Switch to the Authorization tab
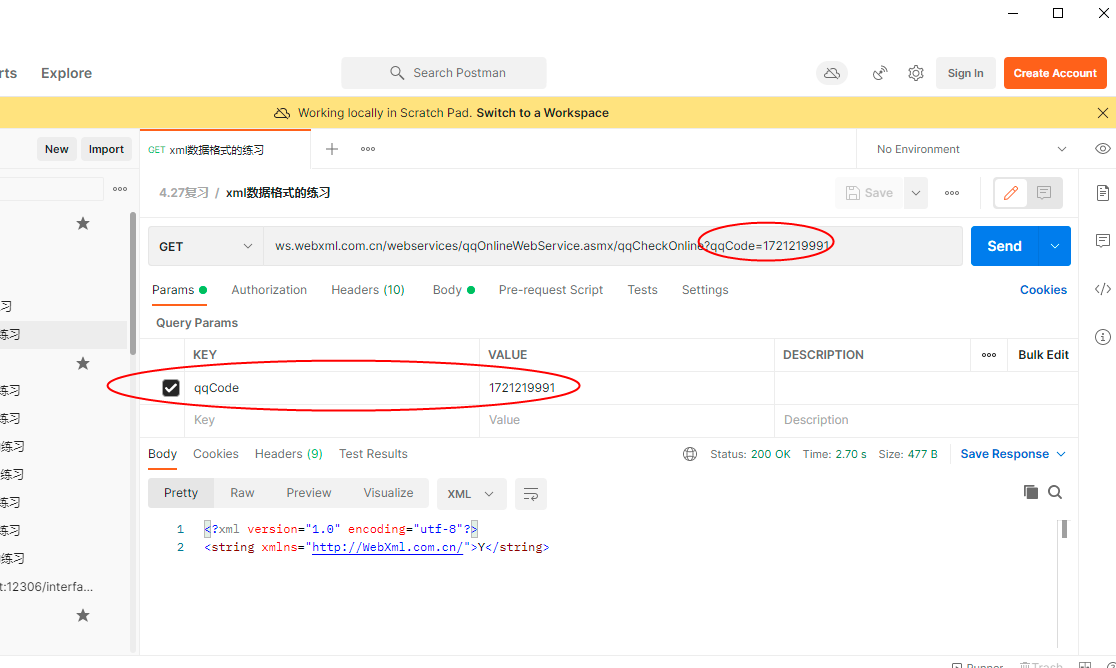 point(269,290)
